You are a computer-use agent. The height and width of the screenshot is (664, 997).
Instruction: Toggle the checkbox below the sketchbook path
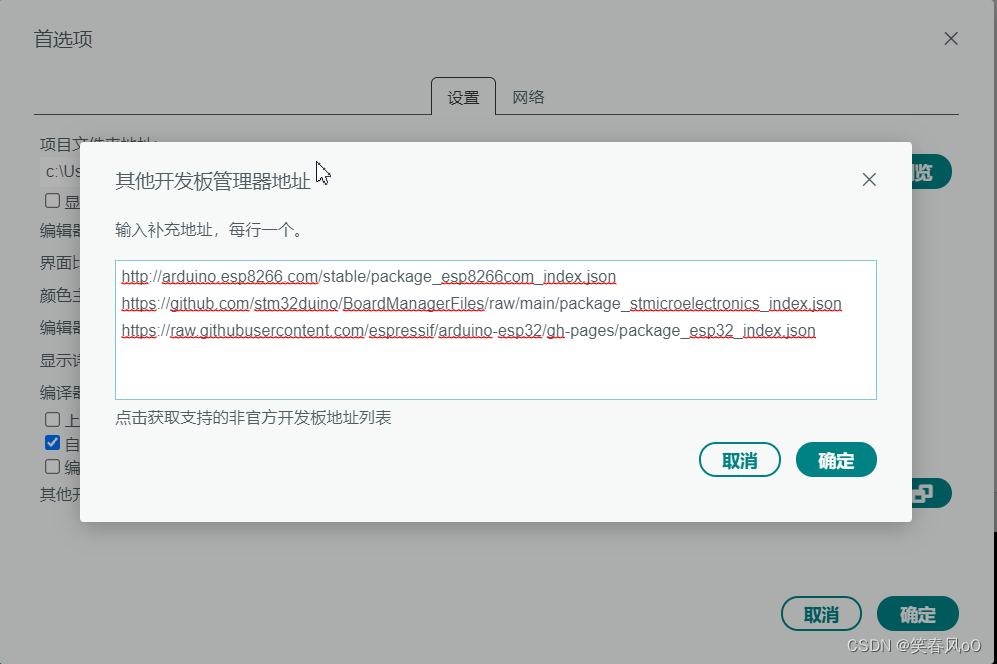pyautogui.click(x=53, y=201)
